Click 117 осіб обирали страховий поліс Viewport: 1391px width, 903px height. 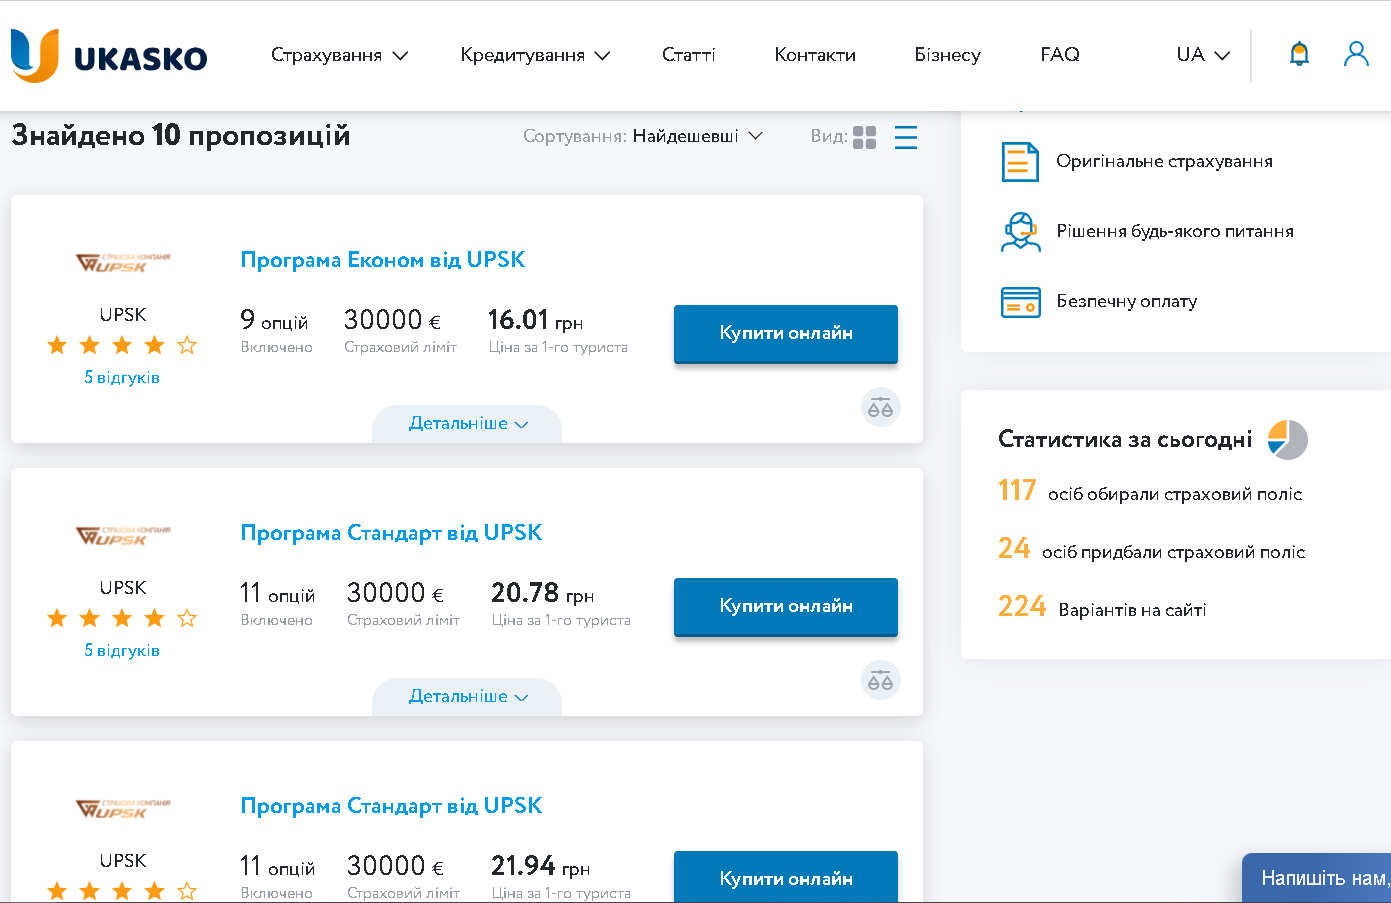[x=1150, y=491]
